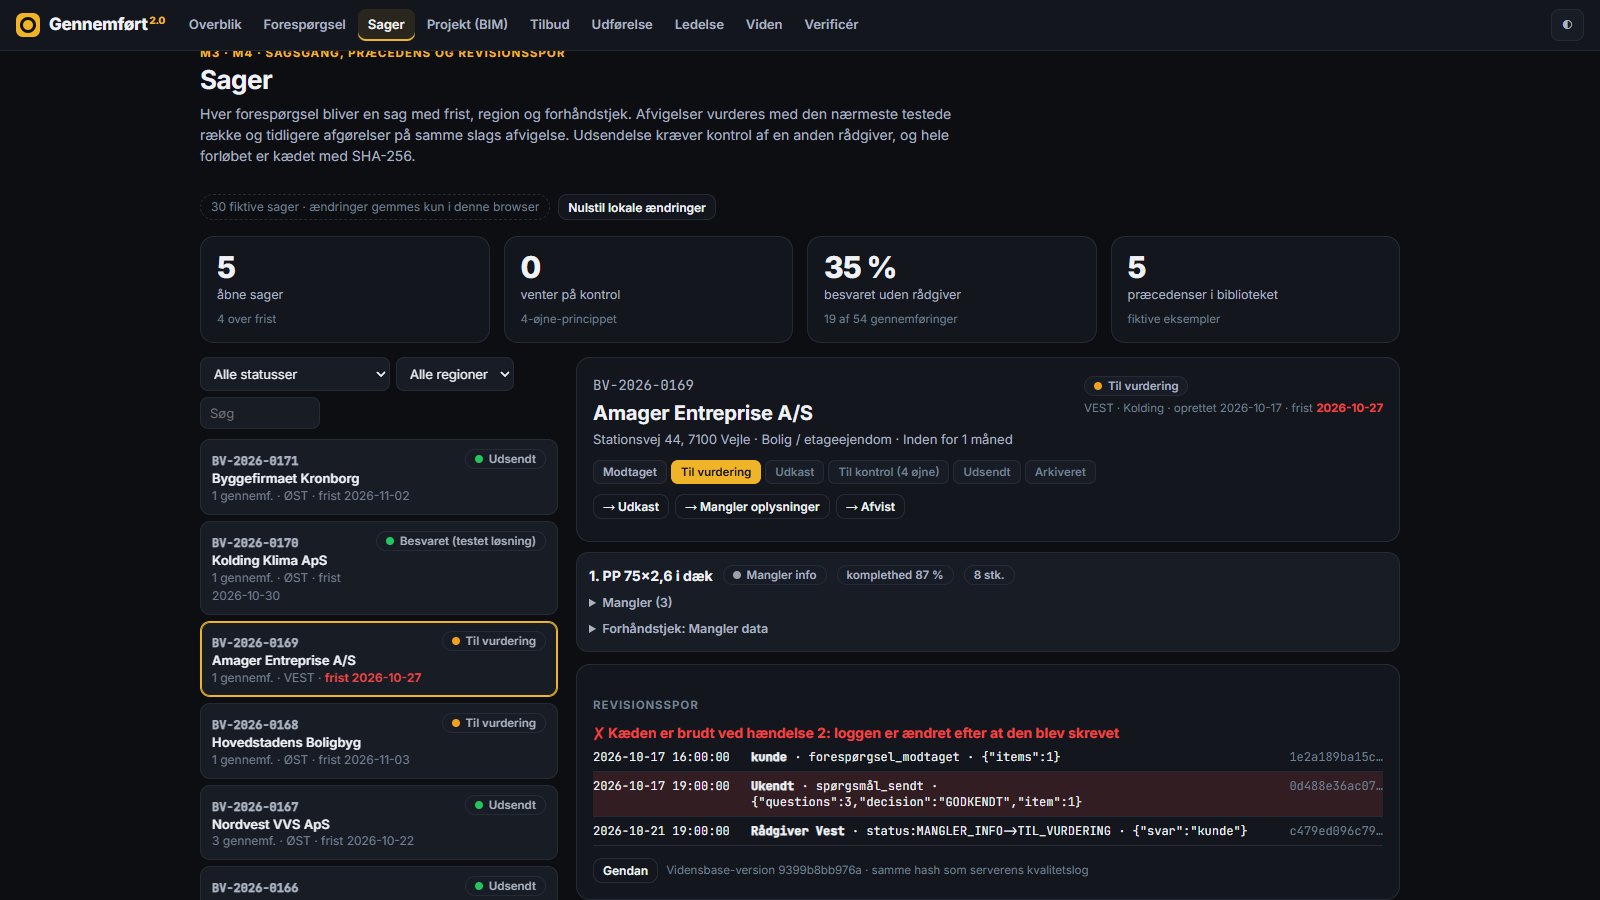Click the 35 % besvaret uden rådgiver card

click(x=952, y=290)
